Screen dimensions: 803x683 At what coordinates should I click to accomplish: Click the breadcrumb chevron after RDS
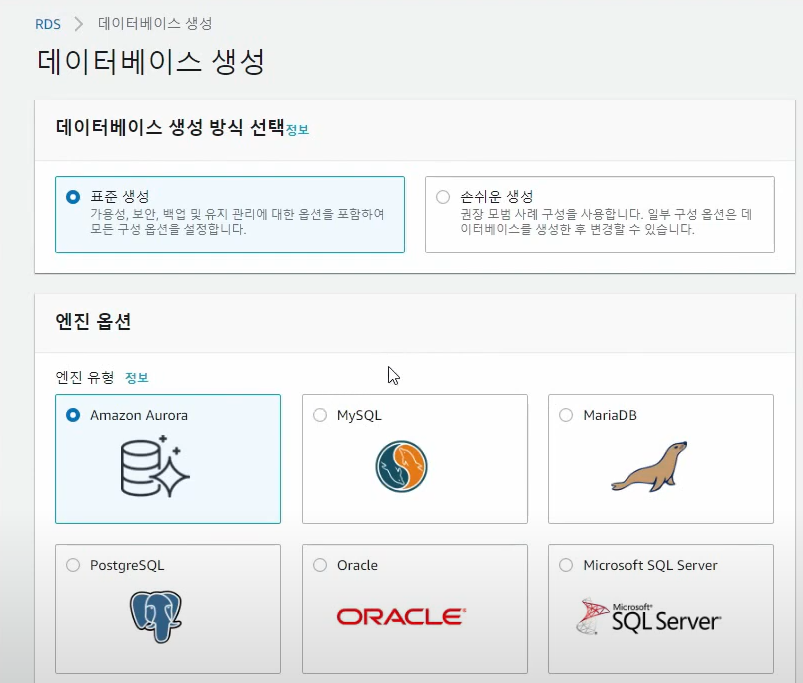click(79, 24)
